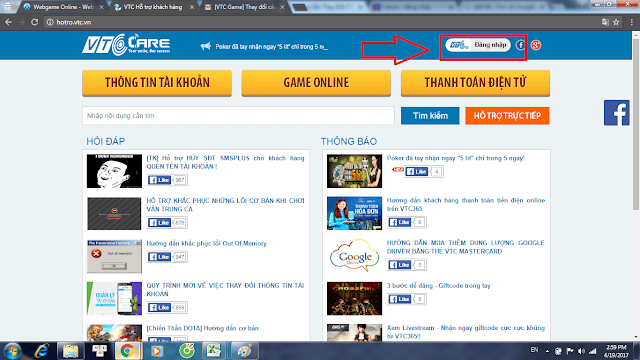Open the translate page icon in address bar
Viewport: 640px width, 360px height.
[x=605, y=22]
